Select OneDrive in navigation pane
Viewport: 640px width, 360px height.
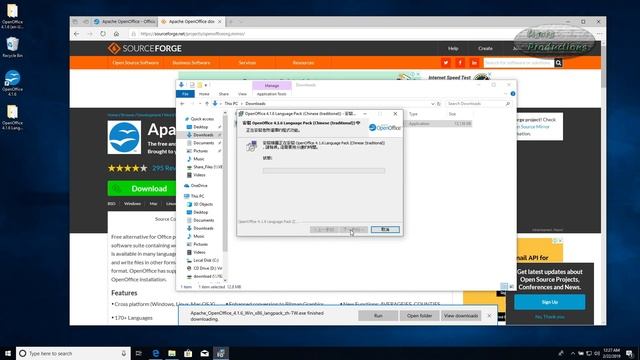point(199,186)
